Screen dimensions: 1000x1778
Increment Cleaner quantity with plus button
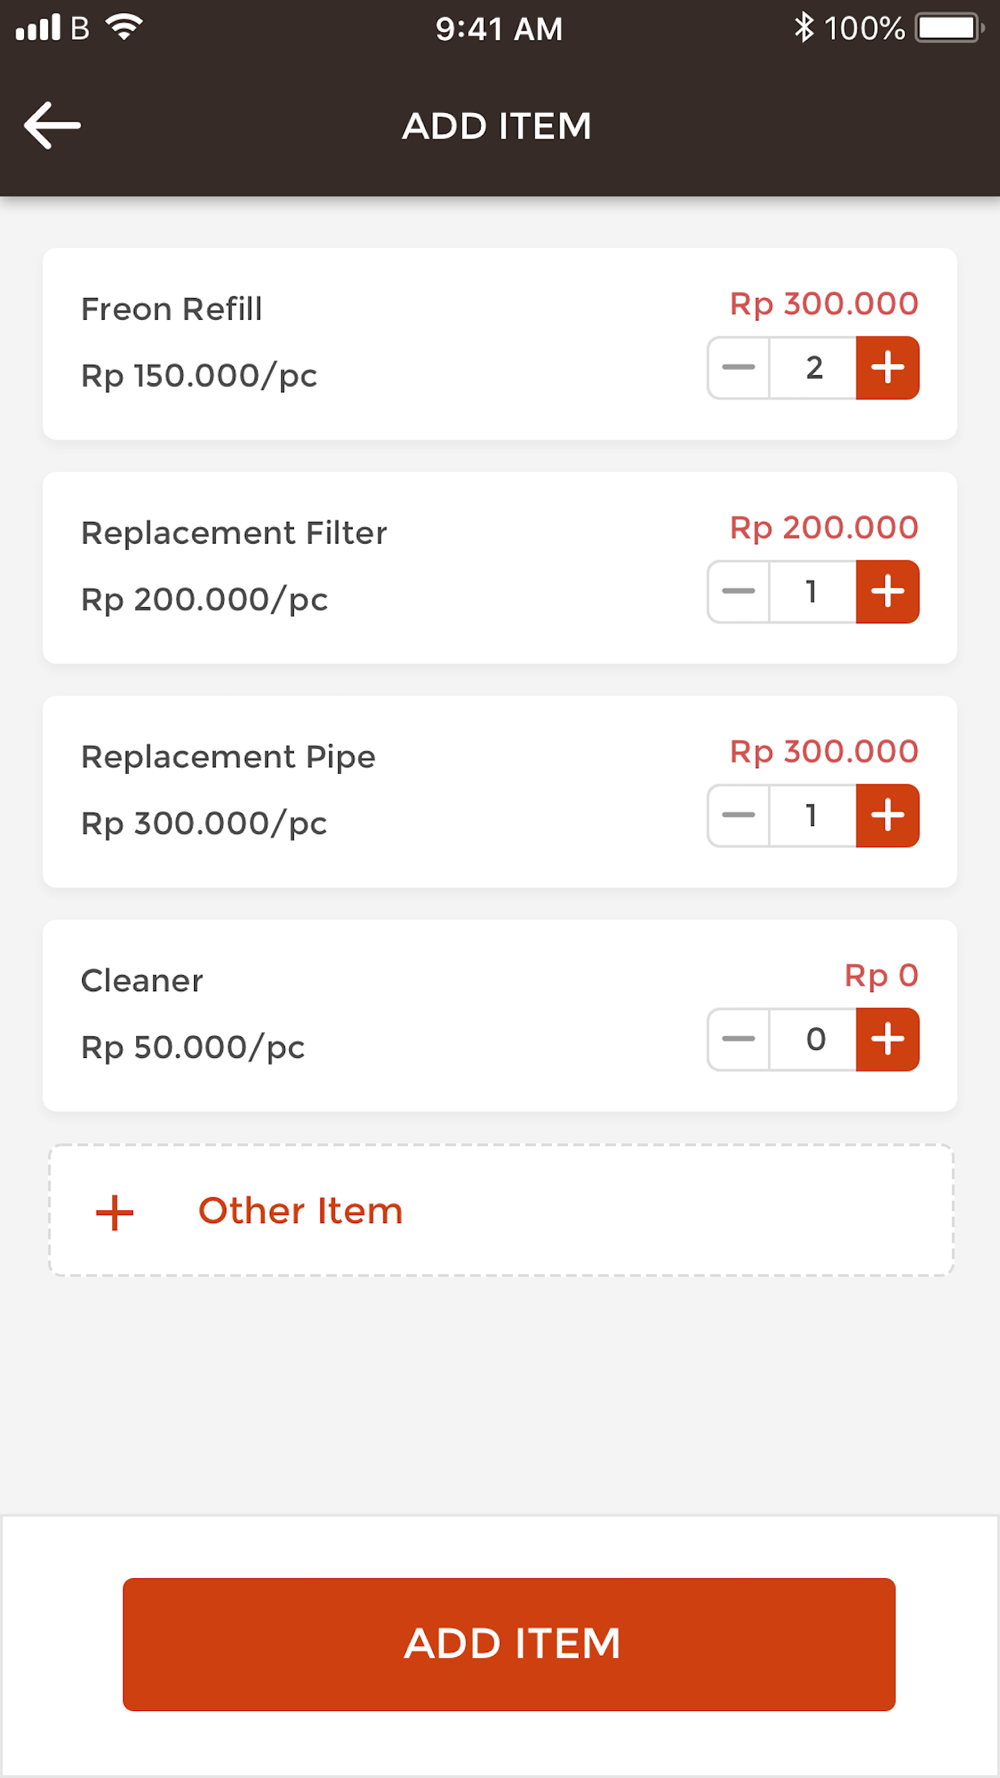click(x=887, y=1040)
